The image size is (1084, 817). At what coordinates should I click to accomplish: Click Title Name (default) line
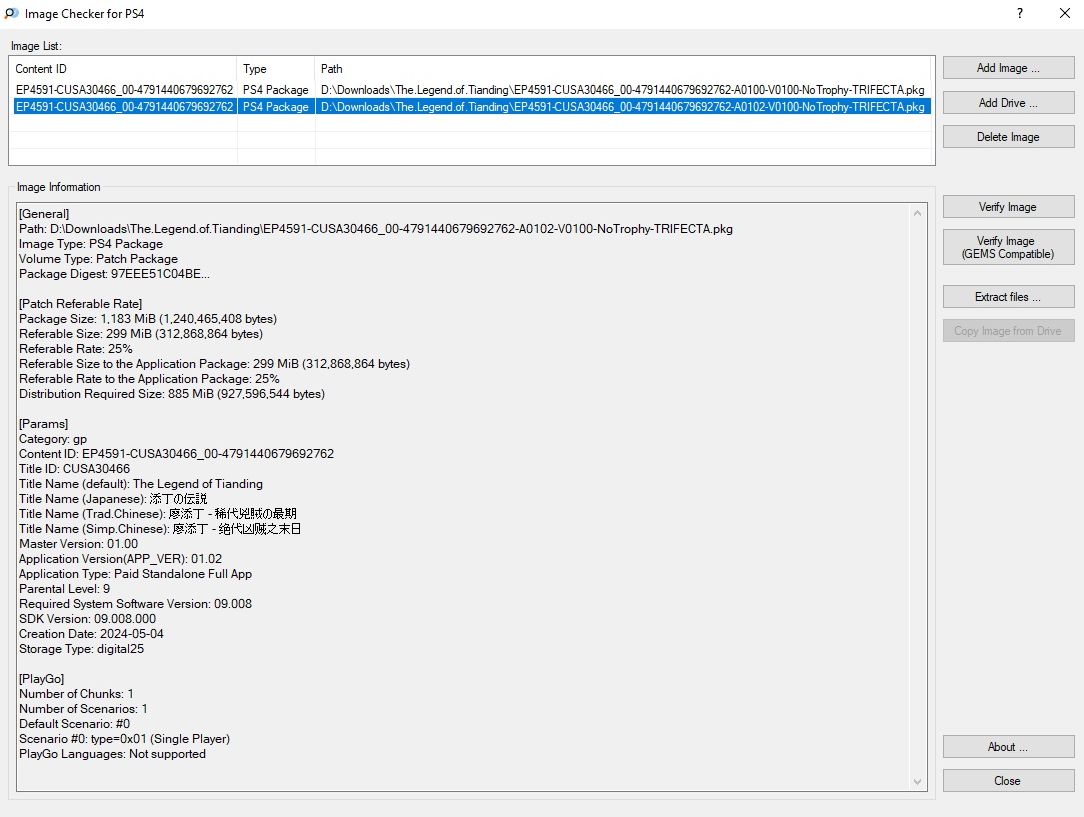(140, 484)
